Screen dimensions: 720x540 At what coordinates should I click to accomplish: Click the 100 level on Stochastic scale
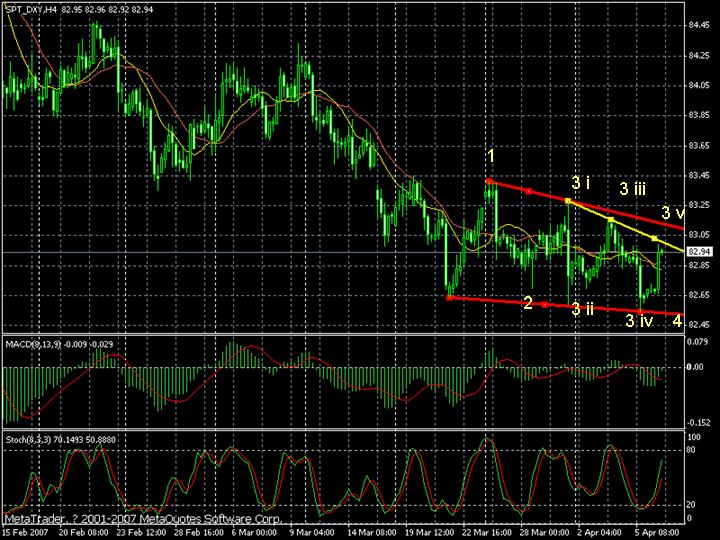694,437
